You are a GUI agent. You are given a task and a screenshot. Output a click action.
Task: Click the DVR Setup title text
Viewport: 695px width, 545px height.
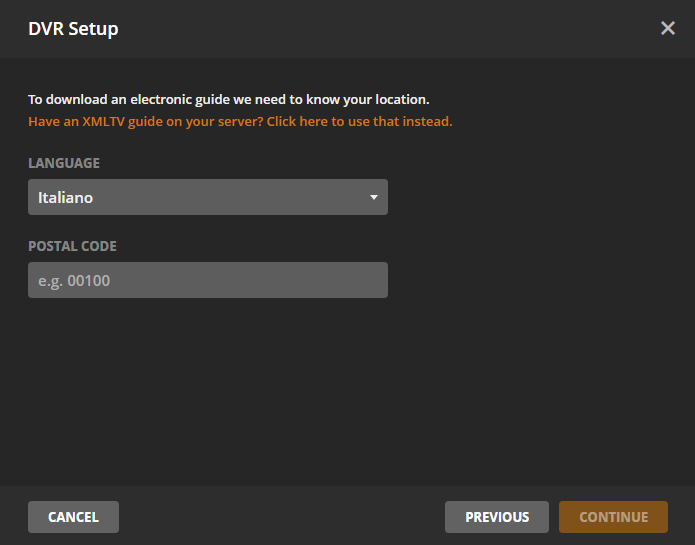[73, 29]
